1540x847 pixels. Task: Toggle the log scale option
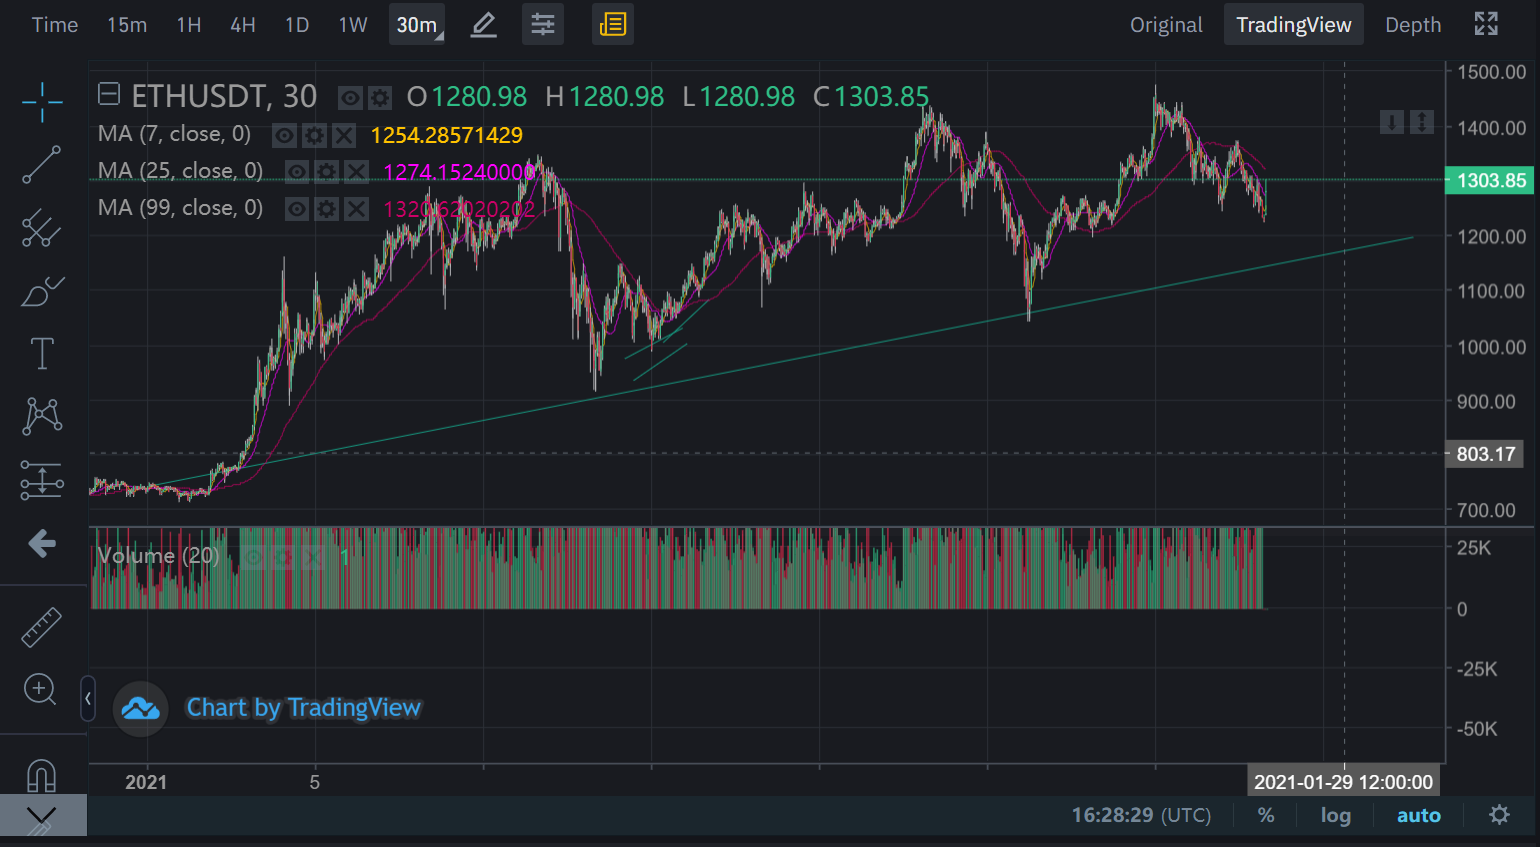[x=1335, y=815]
